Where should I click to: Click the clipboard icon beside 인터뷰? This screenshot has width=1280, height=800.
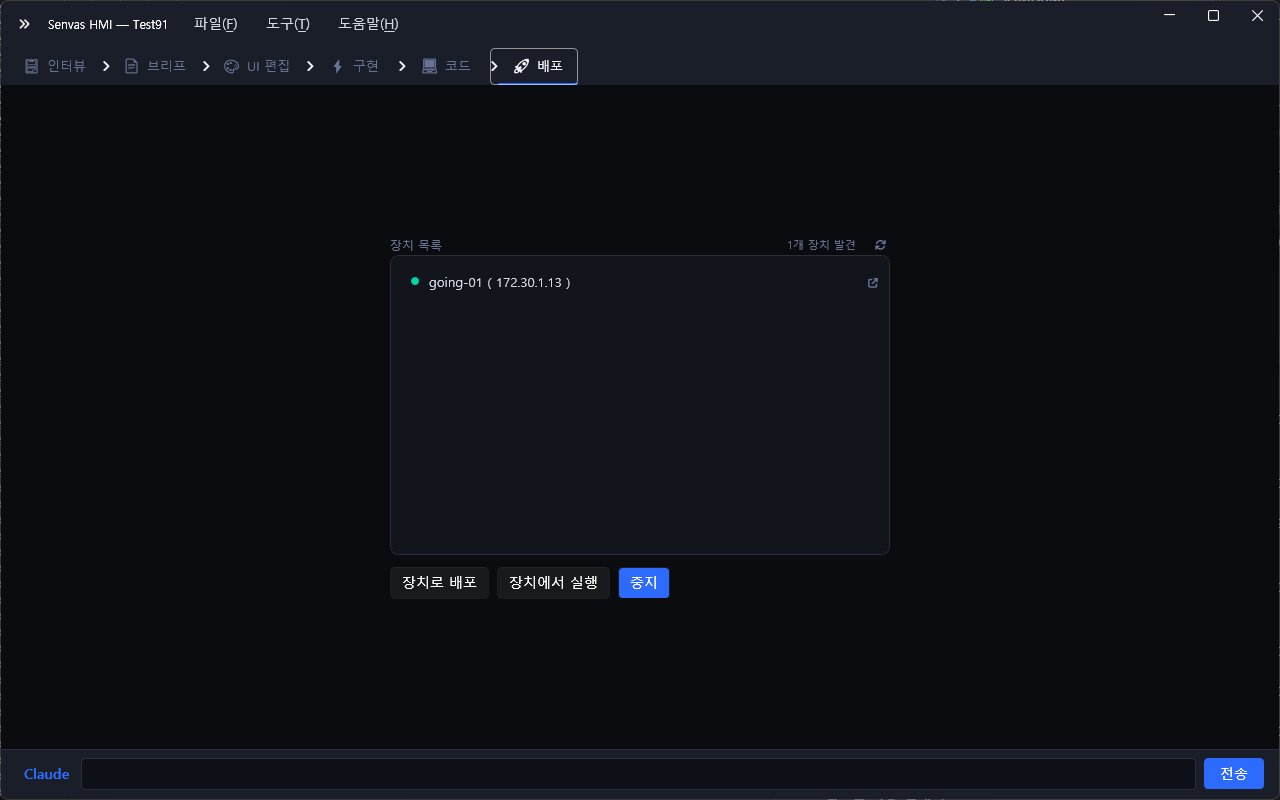pyautogui.click(x=31, y=66)
